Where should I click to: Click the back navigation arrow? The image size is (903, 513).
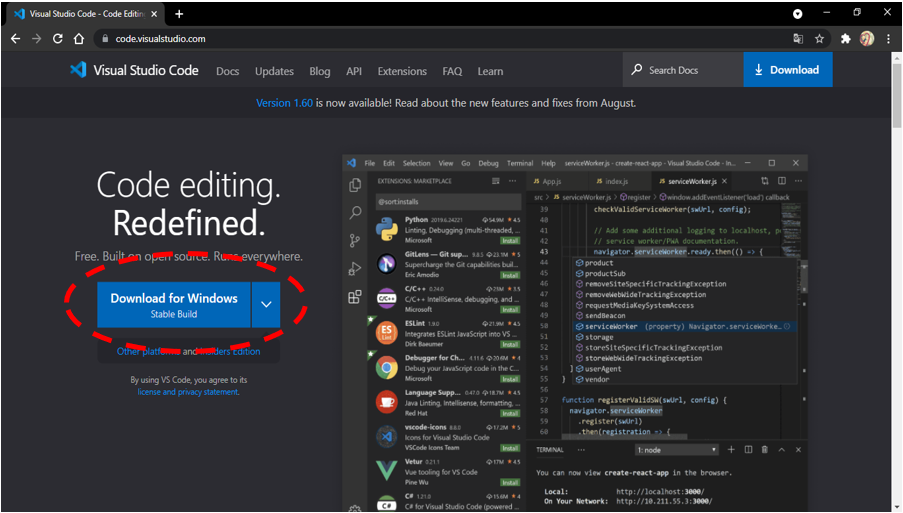(15, 39)
